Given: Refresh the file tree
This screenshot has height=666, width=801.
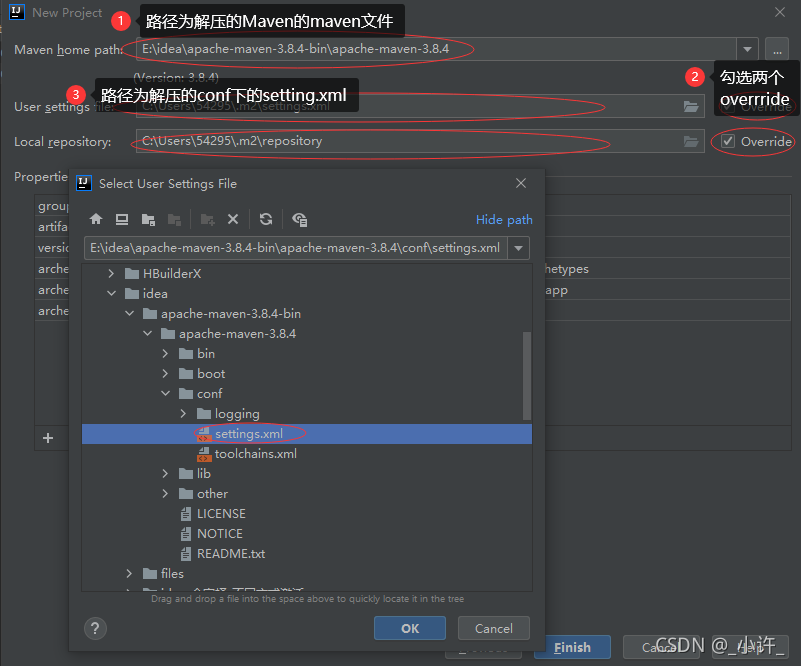Looking at the screenshot, I should tap(266, 220).
